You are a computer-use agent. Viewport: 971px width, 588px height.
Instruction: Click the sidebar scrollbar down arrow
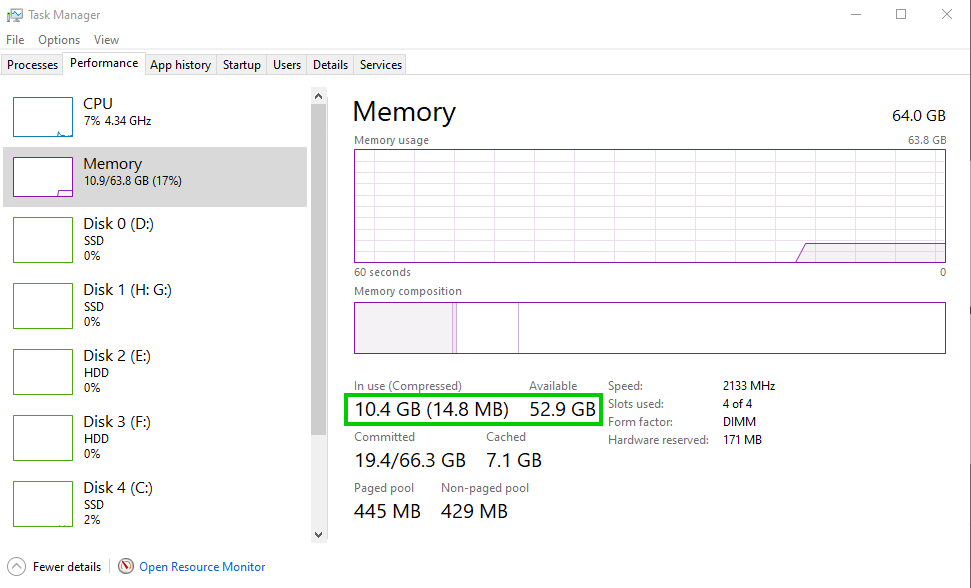click(319, 534)
